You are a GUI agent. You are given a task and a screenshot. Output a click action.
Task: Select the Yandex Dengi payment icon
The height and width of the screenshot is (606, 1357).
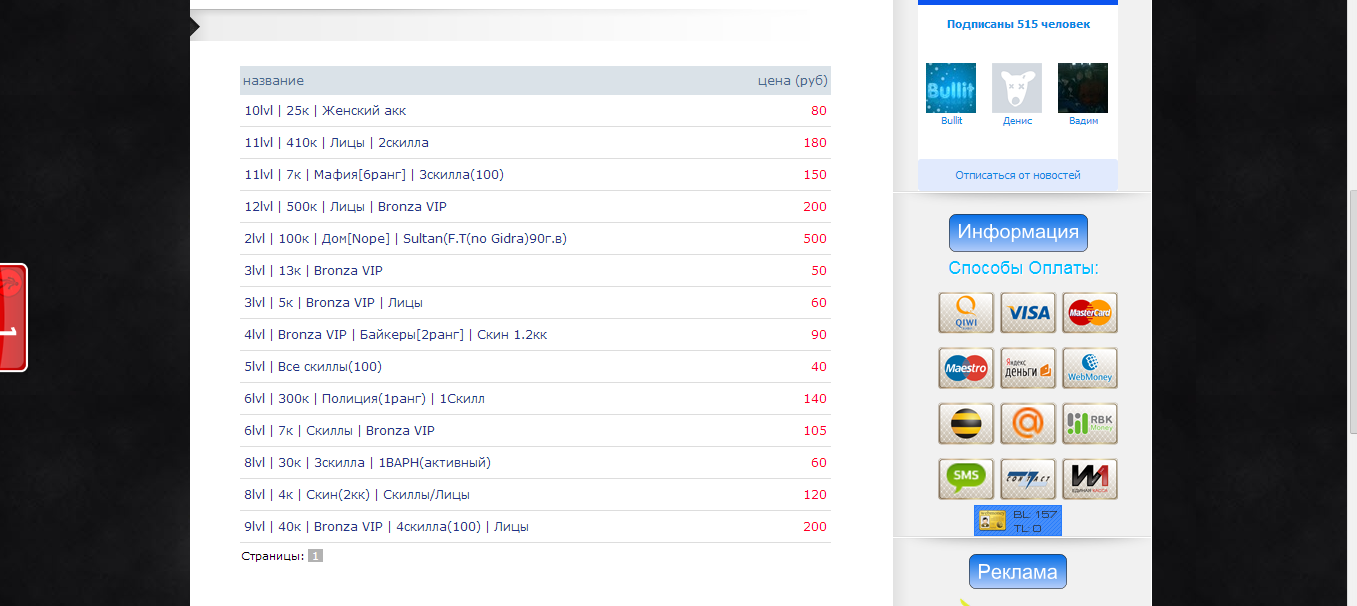1028,368
